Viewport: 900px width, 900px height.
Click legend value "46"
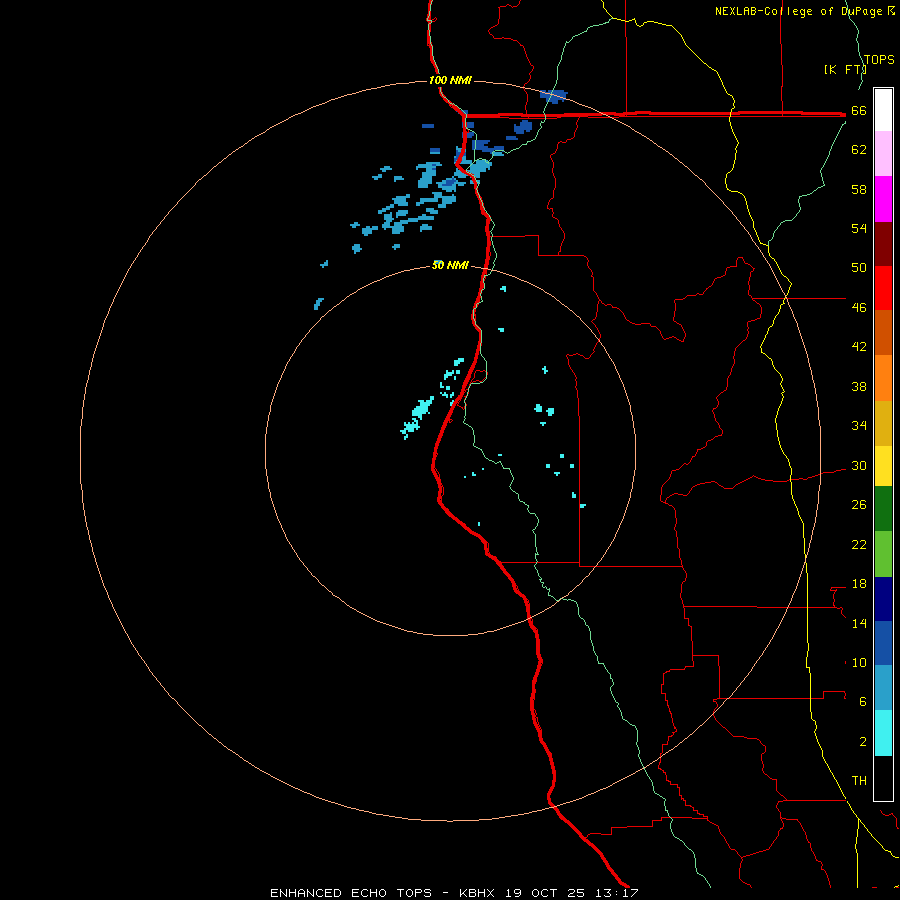pyautogui.click(x=859, y=308)
